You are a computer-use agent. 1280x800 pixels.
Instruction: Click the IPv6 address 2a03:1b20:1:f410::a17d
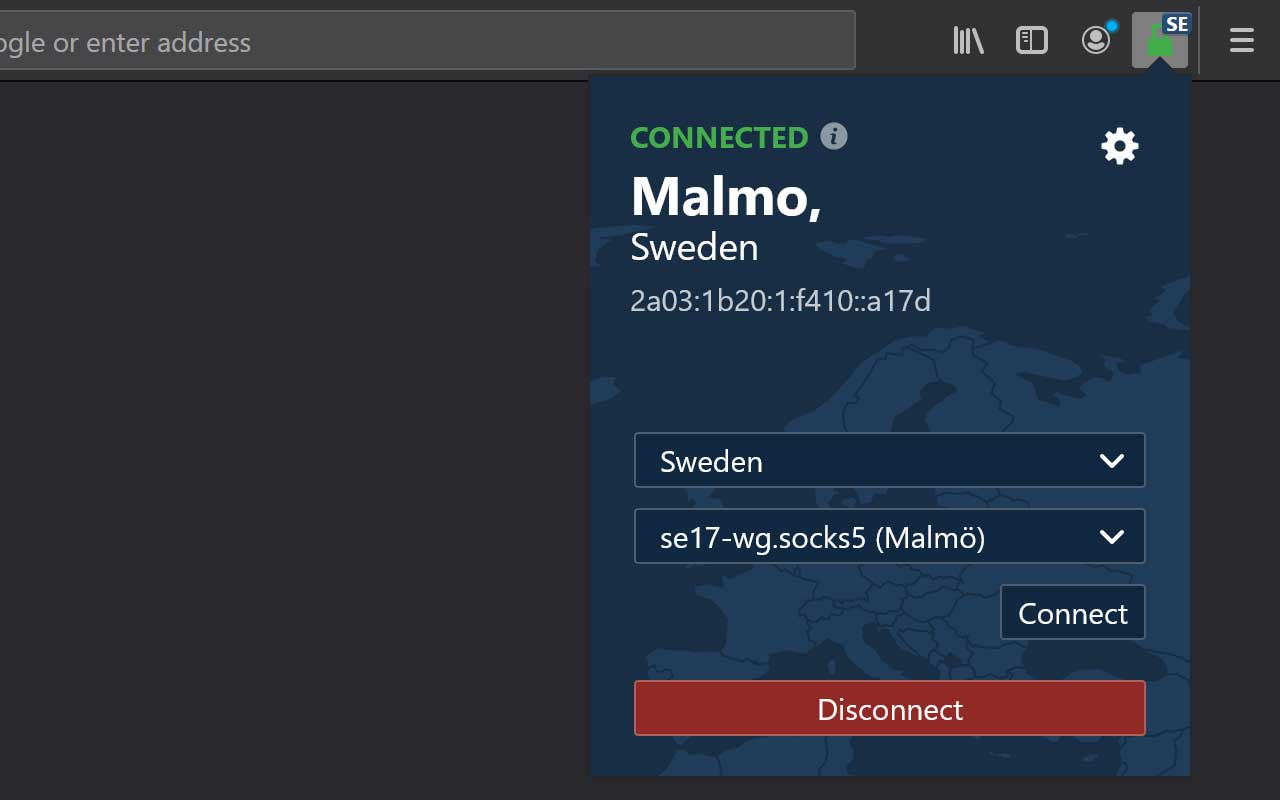(x=780, y=300)
